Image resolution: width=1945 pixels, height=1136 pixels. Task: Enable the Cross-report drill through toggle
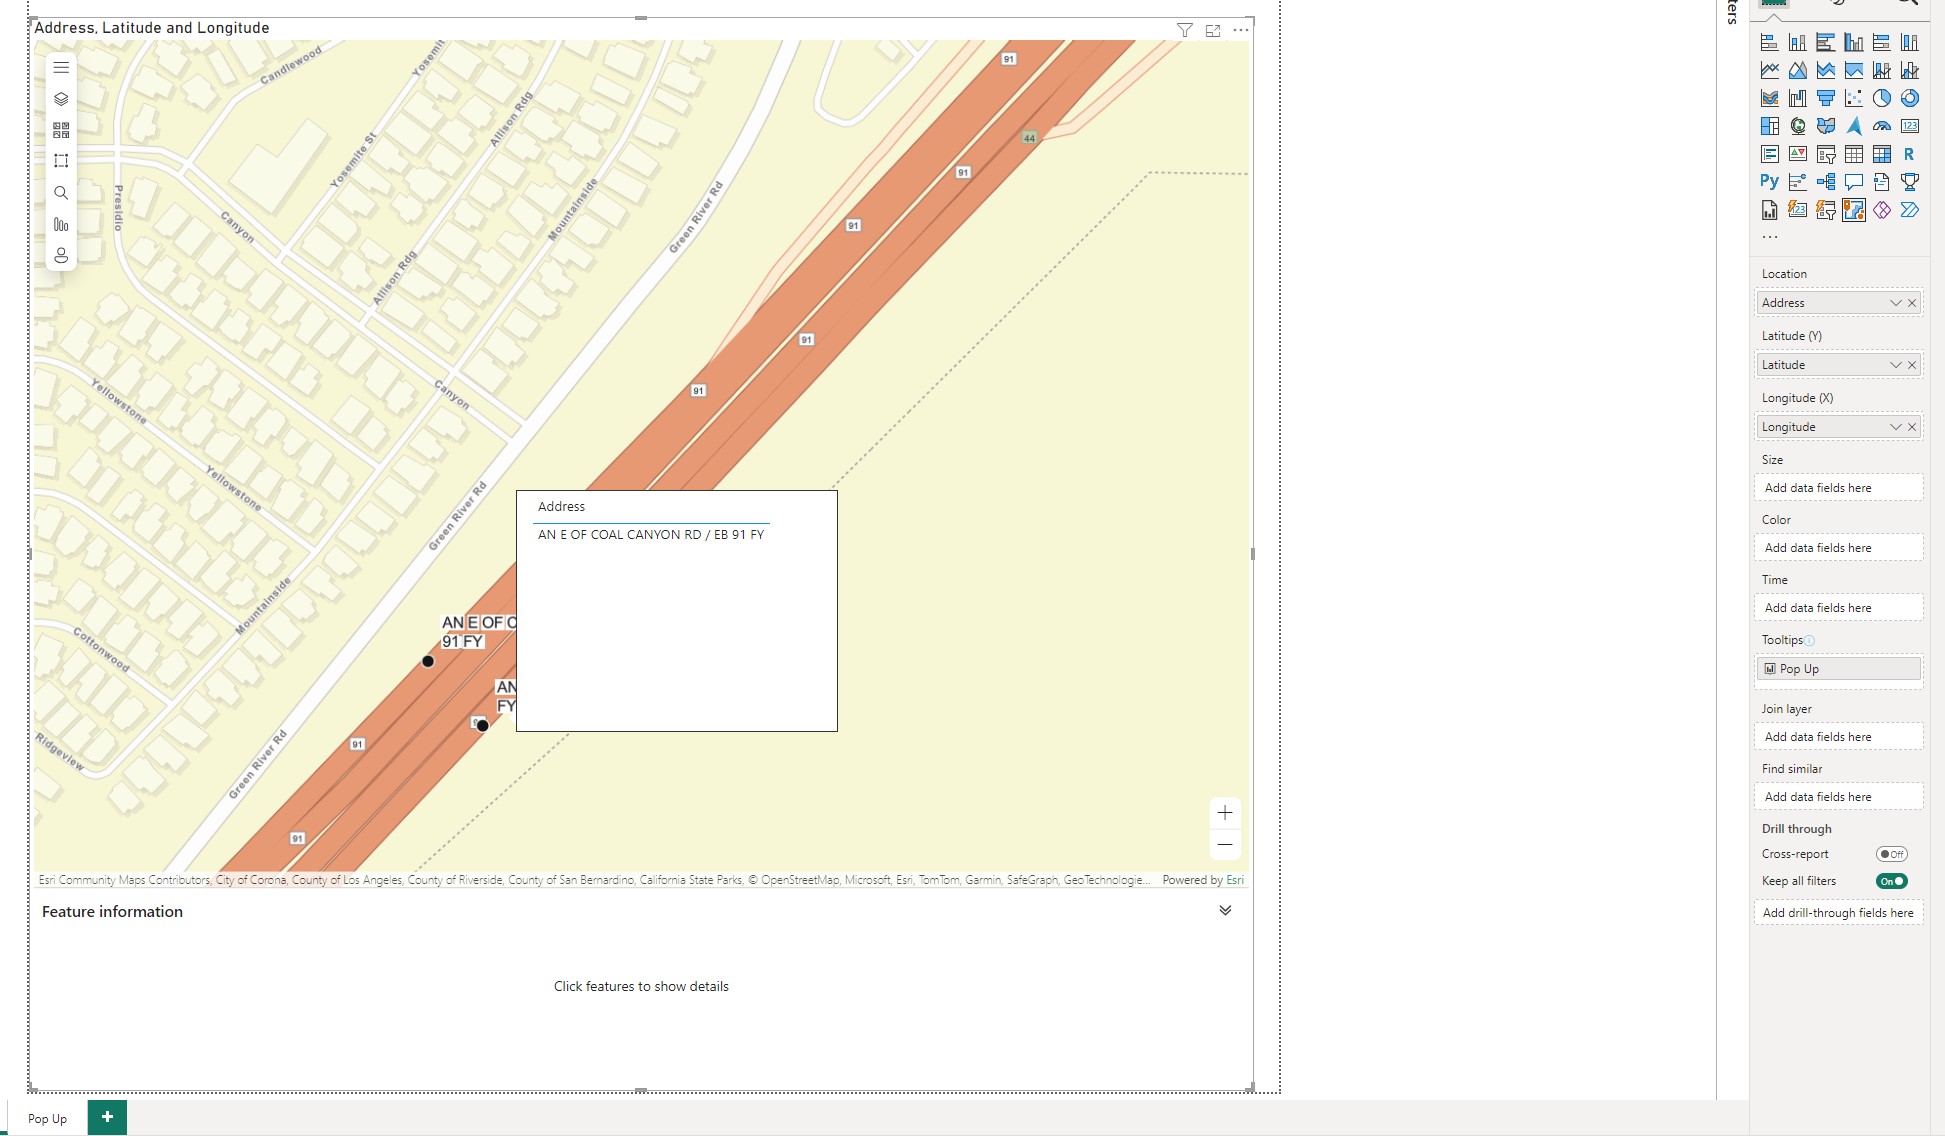1891,854
